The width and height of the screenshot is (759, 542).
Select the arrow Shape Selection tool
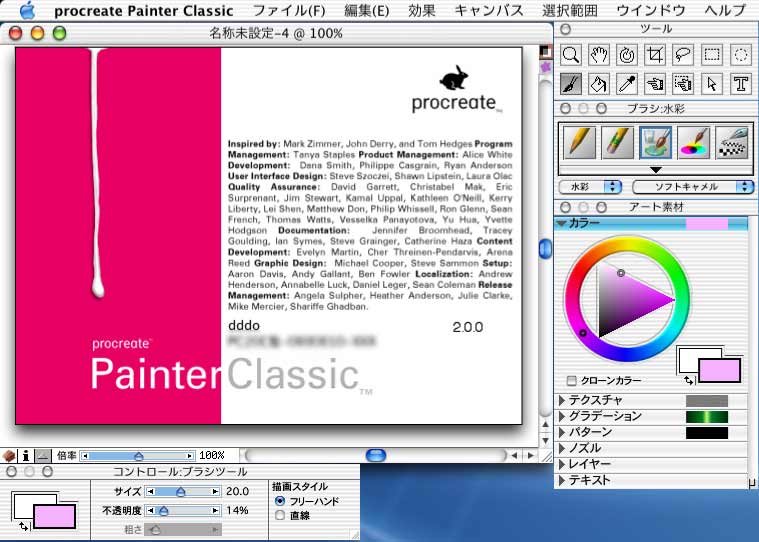pyautogui.click(x=712, y=84)
